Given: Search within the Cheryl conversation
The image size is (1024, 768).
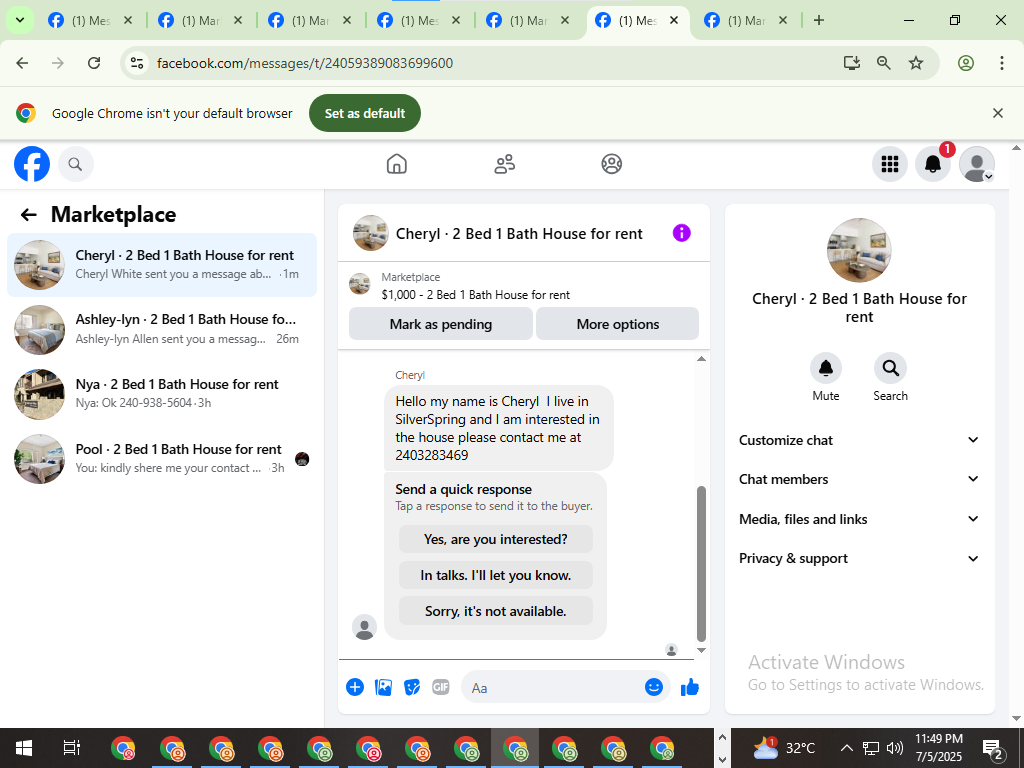Looking at the screenshot, I should point(890,368).
